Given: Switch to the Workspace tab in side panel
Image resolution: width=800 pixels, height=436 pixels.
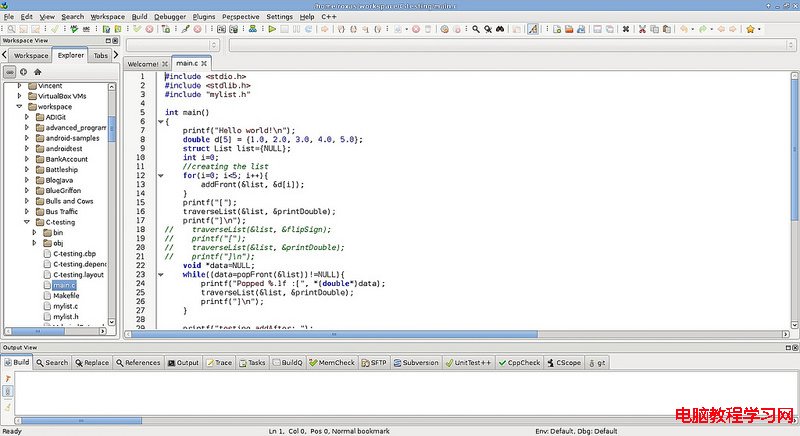Looking at the screenshot, I should click(31, 55).
